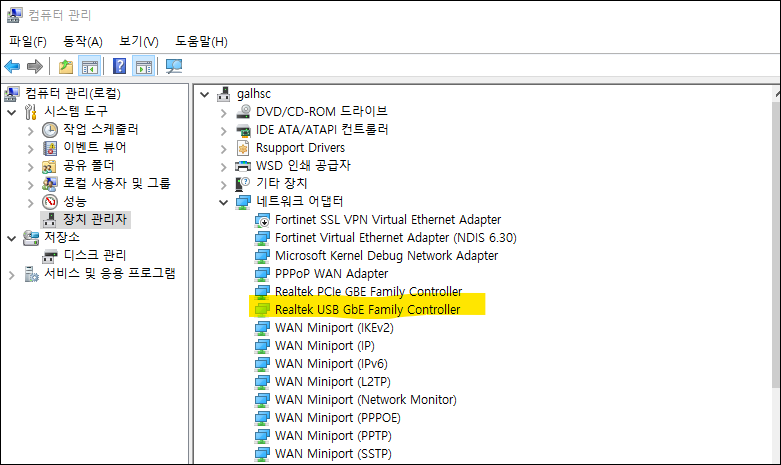Toggle the Show/Hide Action Pane icon
The width and height of the screenshot is (781, 465).
click(x=143, y=67)
